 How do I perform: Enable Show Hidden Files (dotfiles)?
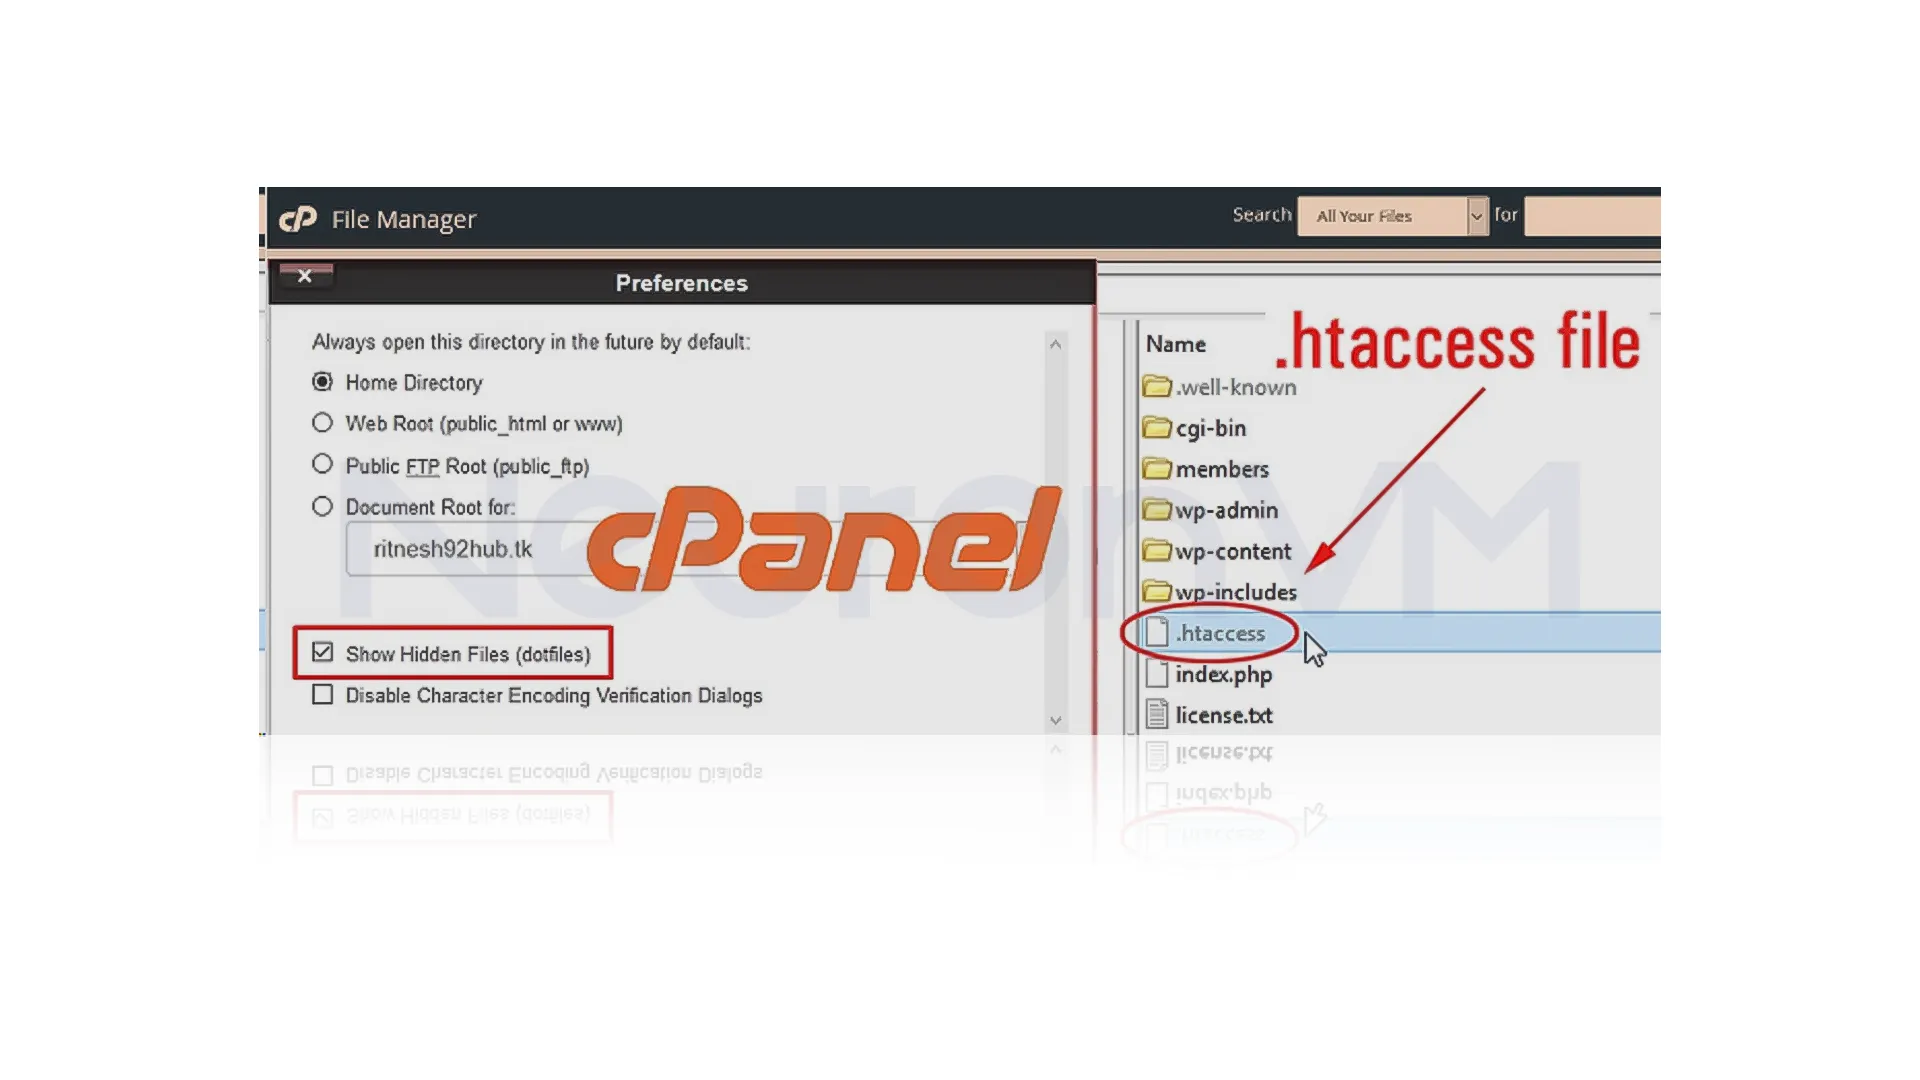tap(322, 653)
